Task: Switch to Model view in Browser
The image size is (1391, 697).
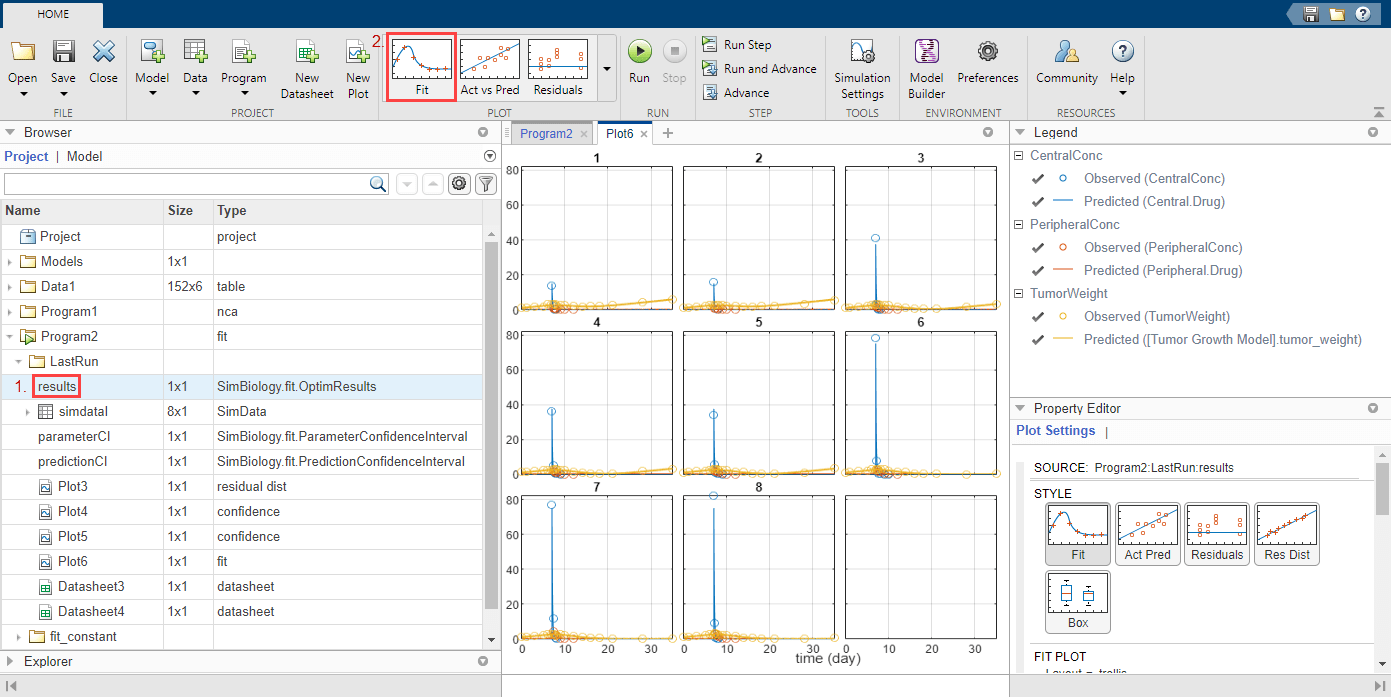Action: [x=84, y=157]
